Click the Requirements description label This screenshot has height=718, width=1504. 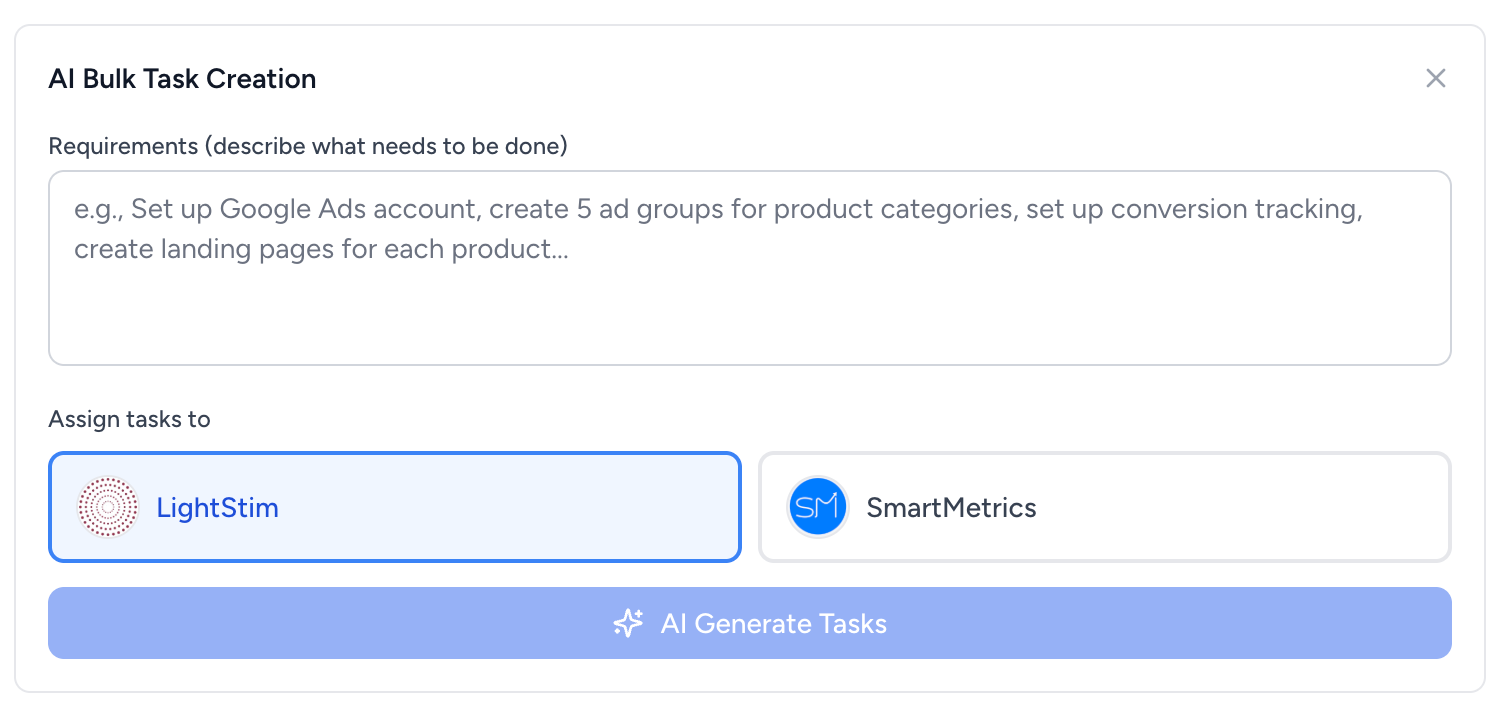coord(307,145)
